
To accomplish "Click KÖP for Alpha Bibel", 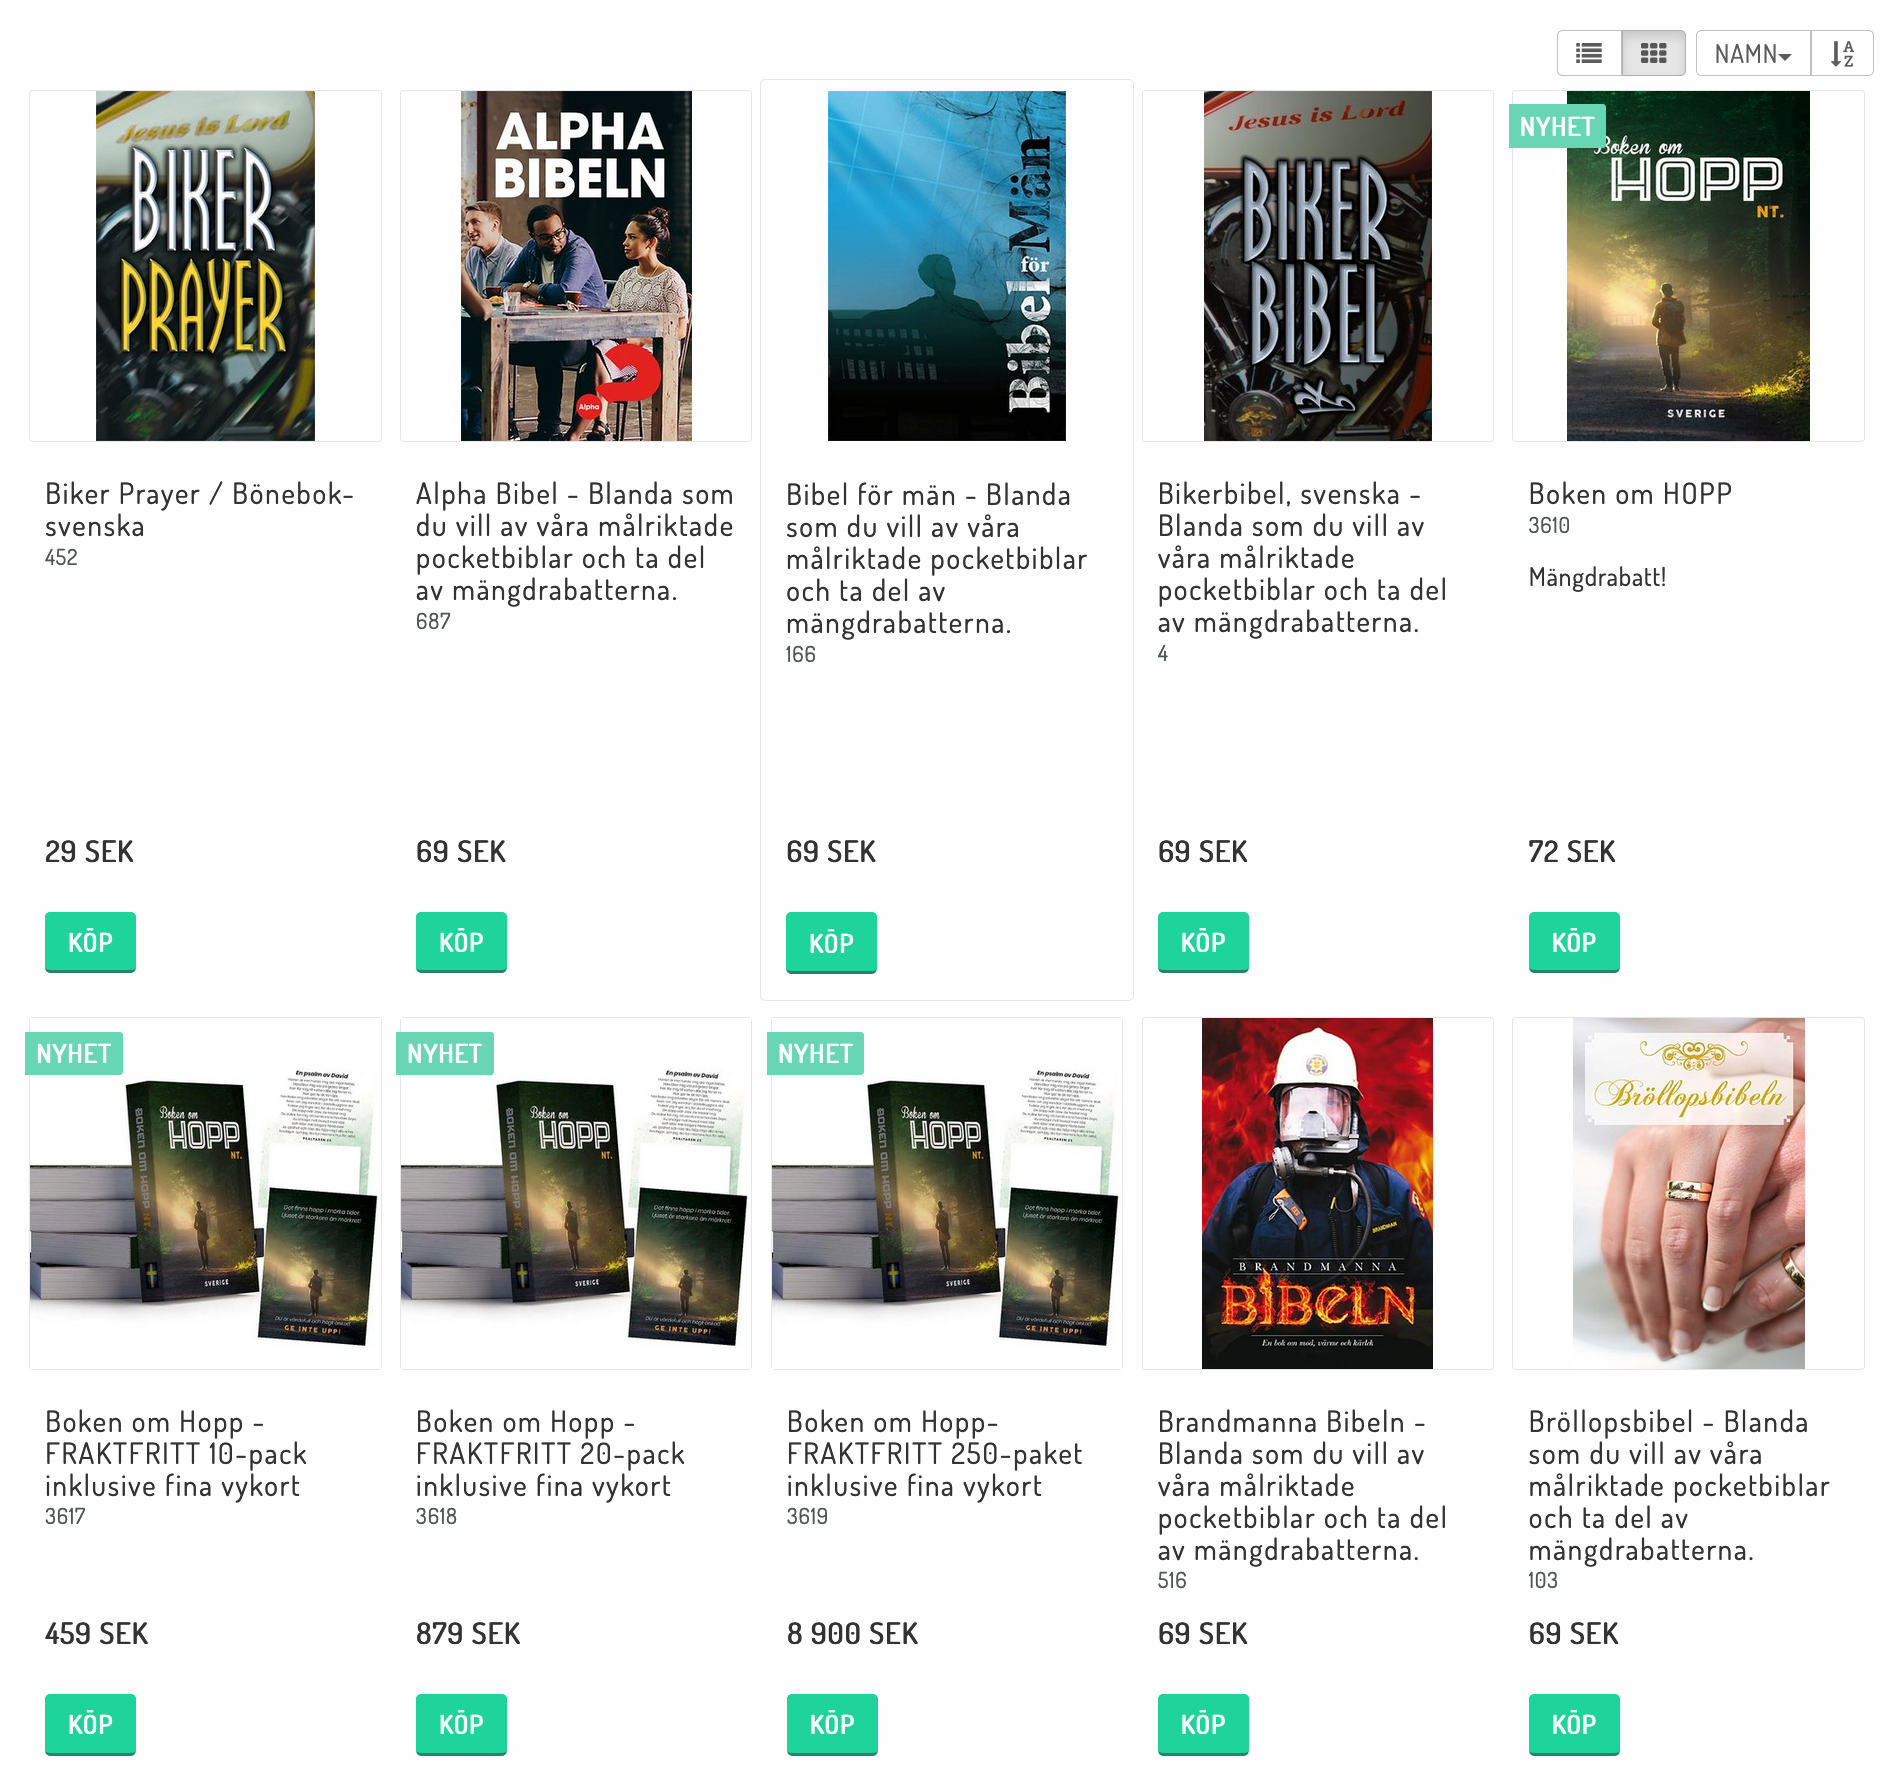I will pos(461,942).
